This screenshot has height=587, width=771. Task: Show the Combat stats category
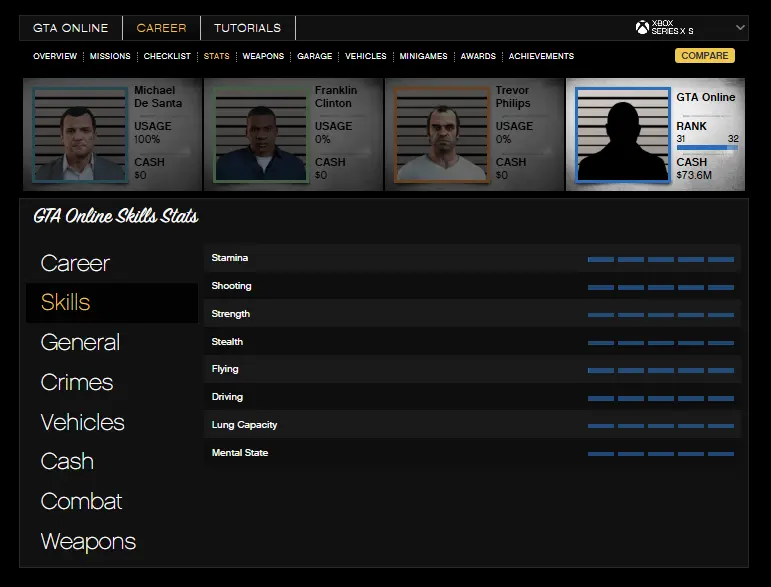(x=81, y=502)
